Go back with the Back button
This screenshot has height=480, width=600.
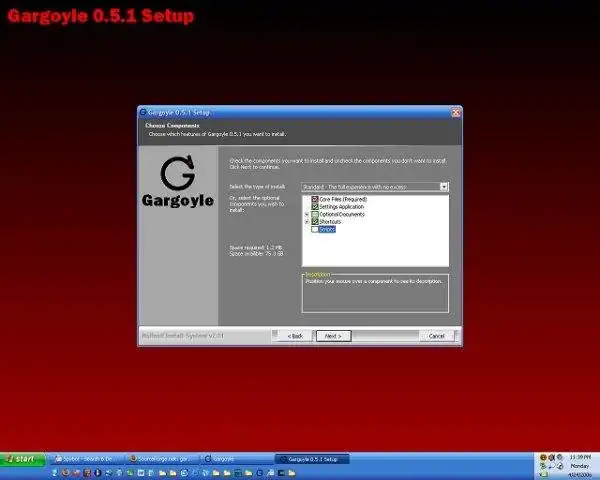(x=295, y=336)
